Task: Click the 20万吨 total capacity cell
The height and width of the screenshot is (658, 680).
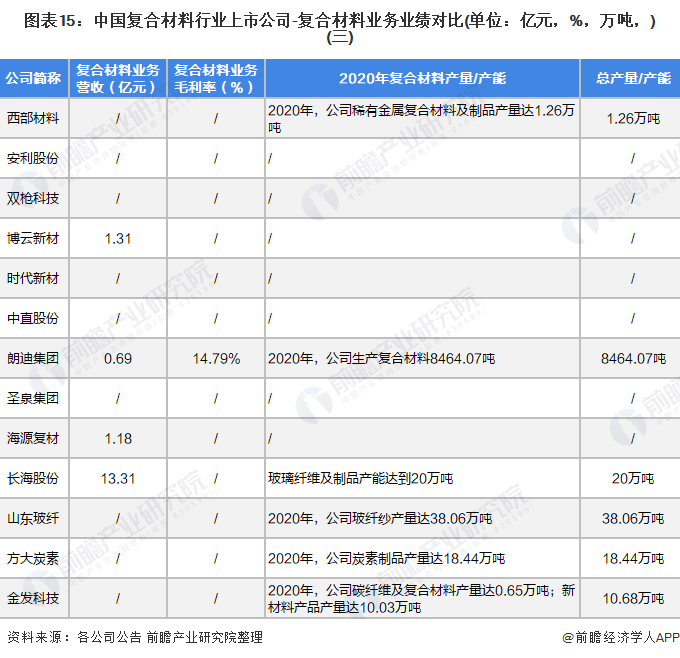Action: 633,478
